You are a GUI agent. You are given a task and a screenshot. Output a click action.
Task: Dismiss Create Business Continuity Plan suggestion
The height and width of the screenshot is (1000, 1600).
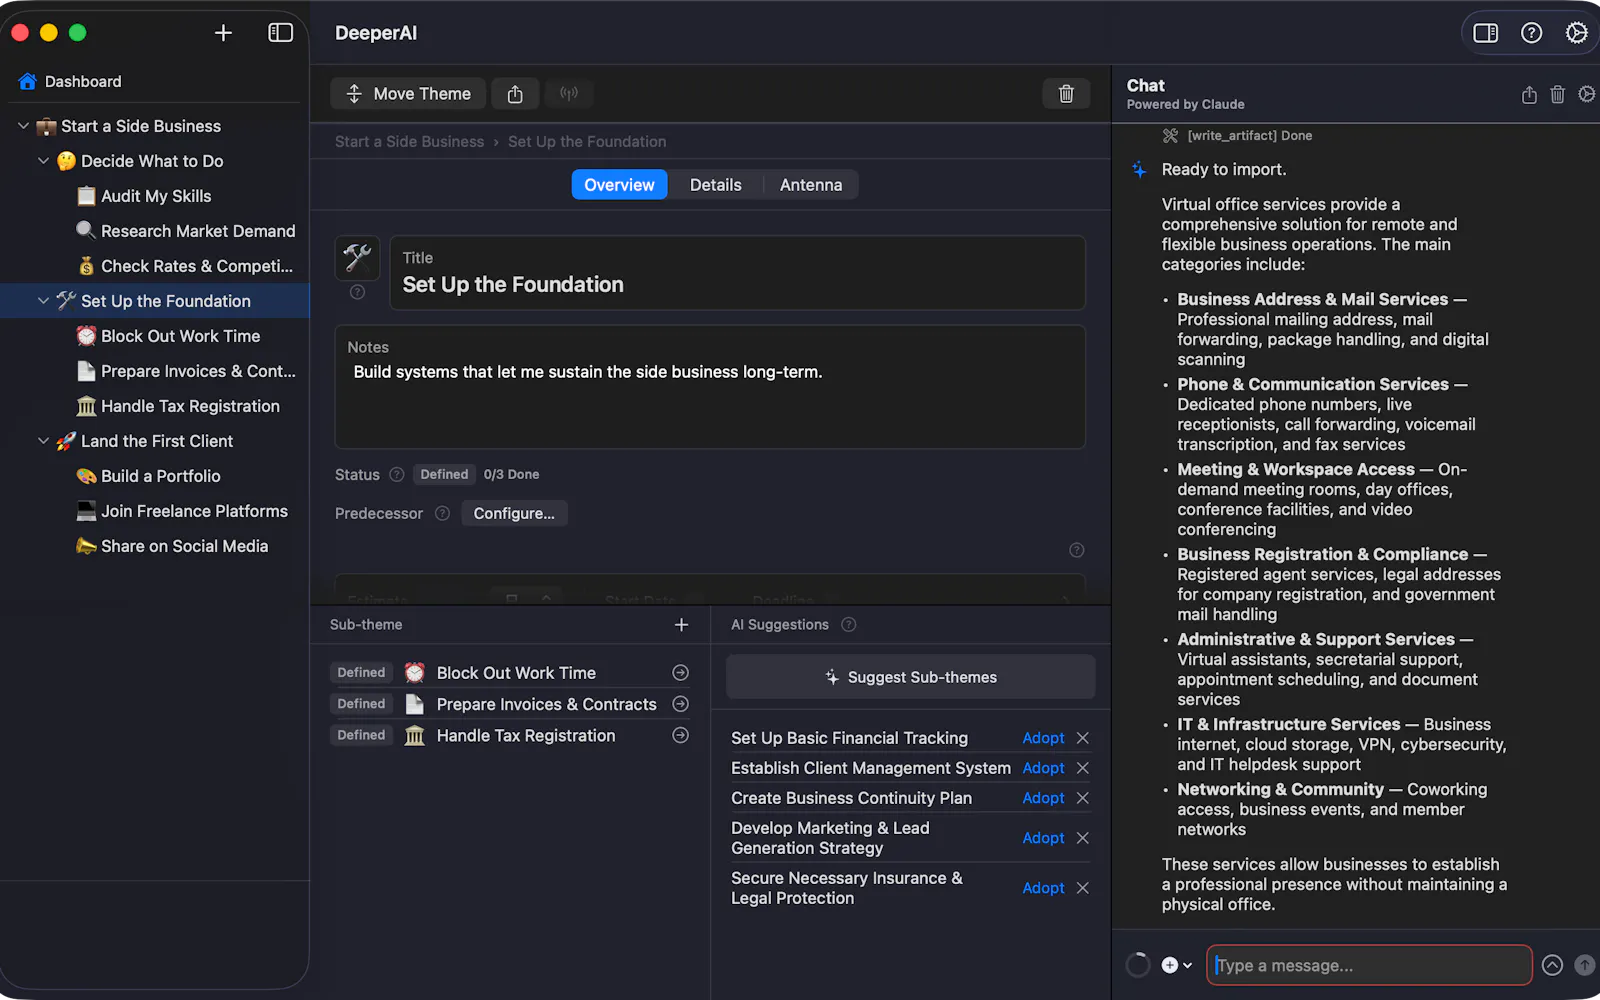point(1082,798)
